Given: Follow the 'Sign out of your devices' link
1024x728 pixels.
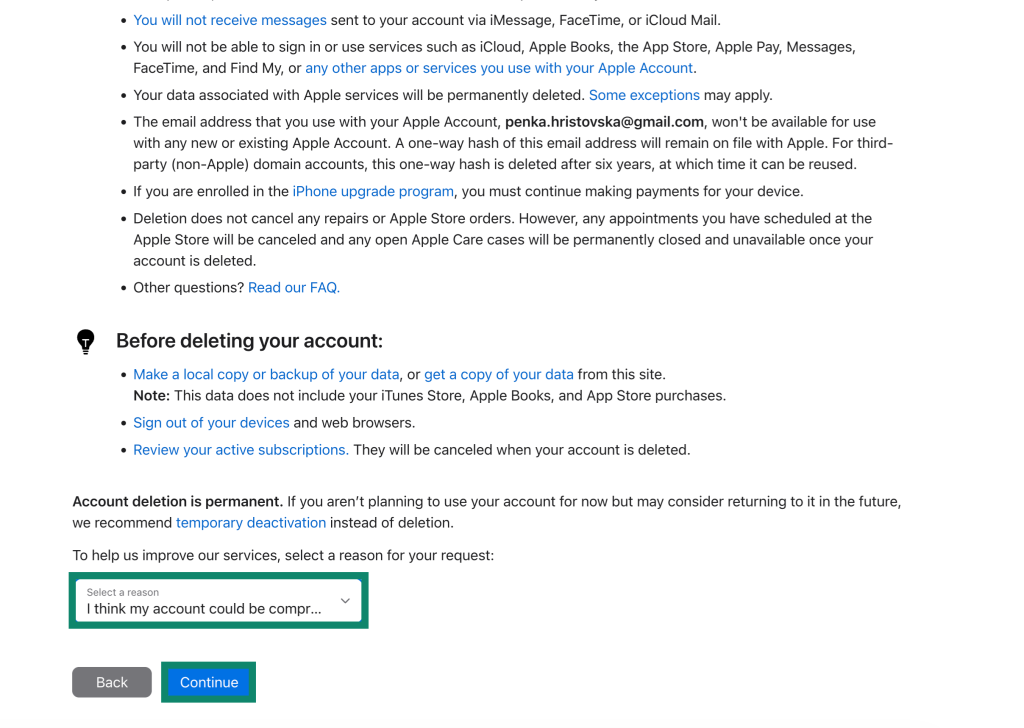Looking at the screenshot, I should (x=211, y=422).
